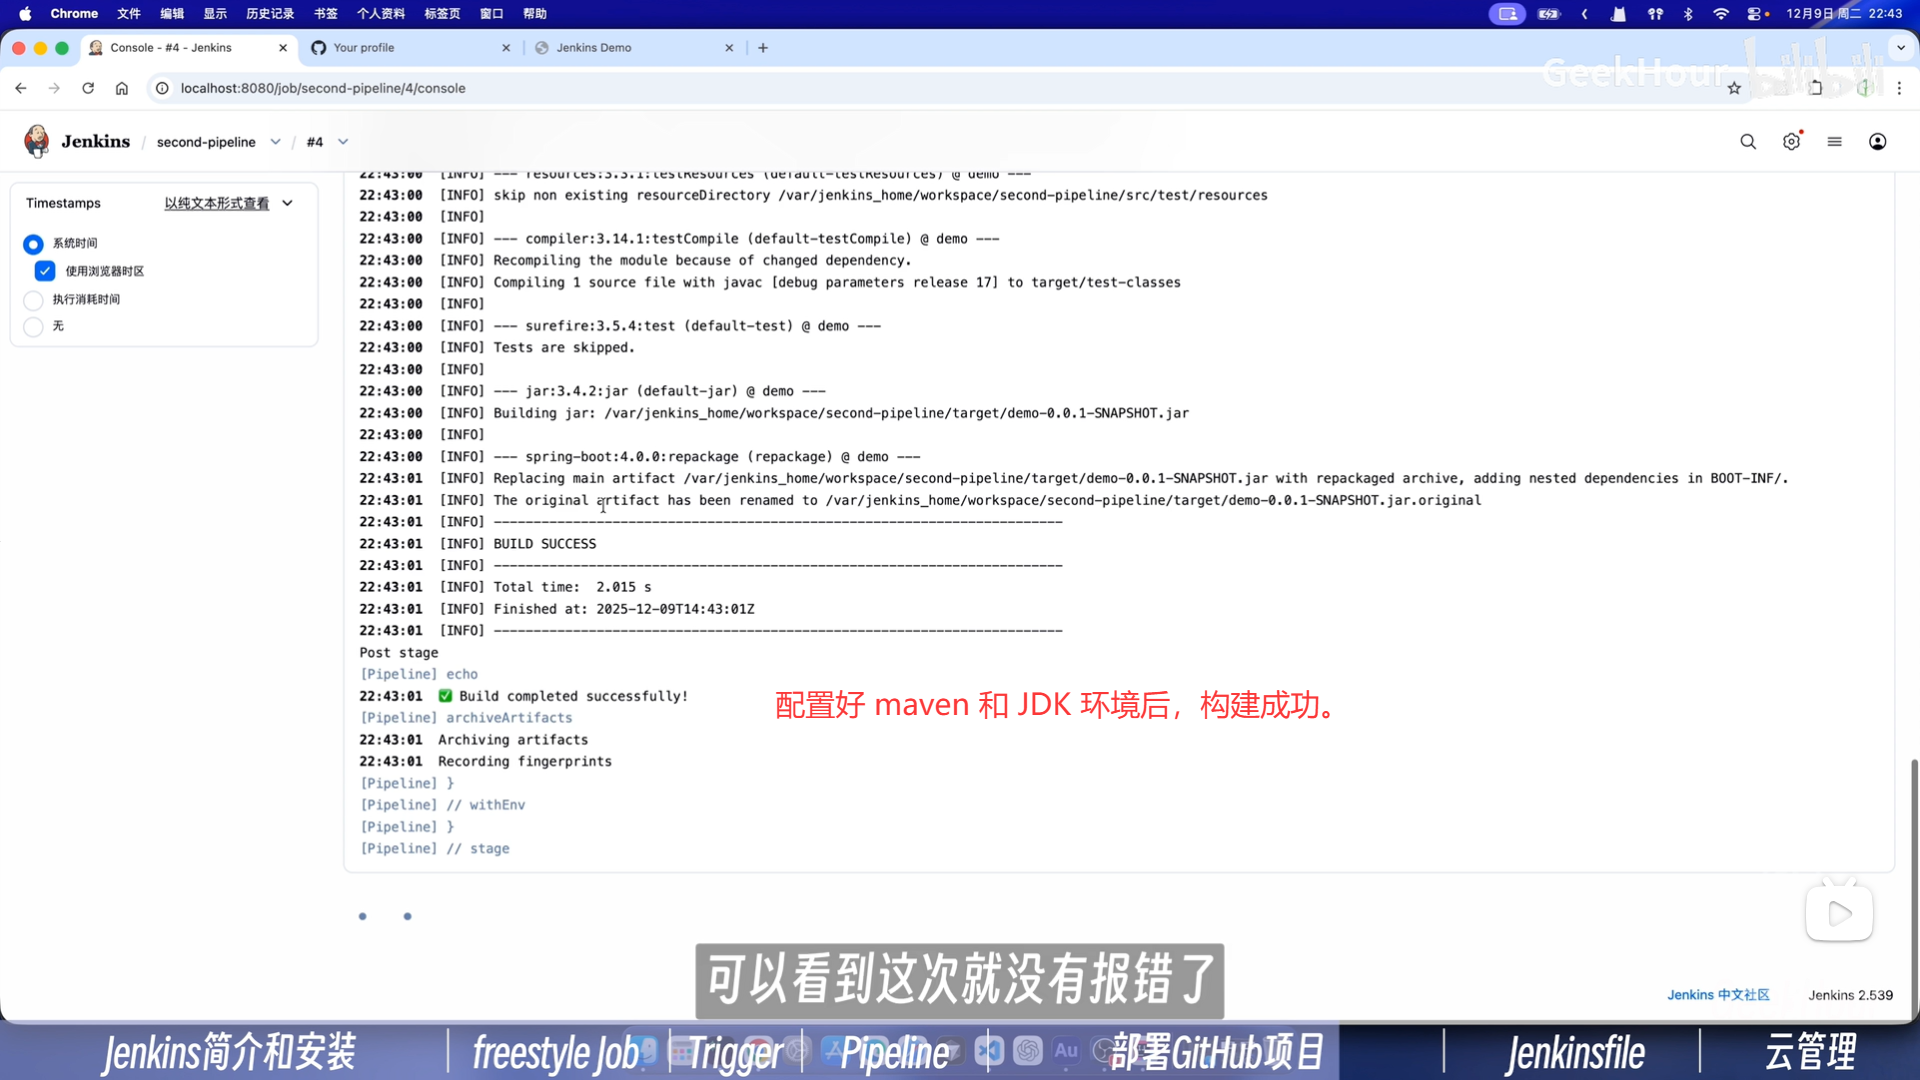
Task: Click the user account avatar icon
Action: (1878, 142)
